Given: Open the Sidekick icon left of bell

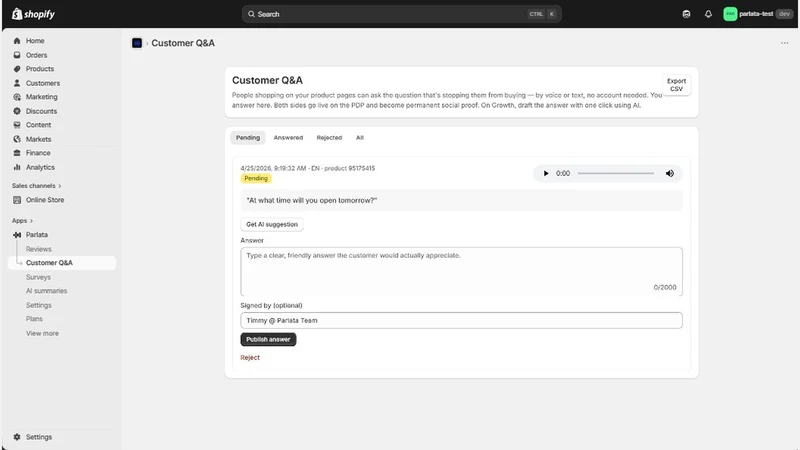Looking at the screenshot, I should [686, 14].
